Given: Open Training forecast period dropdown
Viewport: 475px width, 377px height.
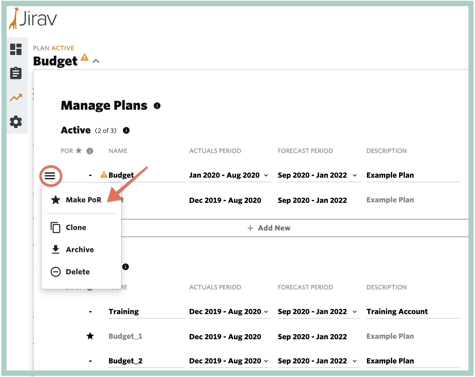Looking at the screenshot, I should 319,312.
